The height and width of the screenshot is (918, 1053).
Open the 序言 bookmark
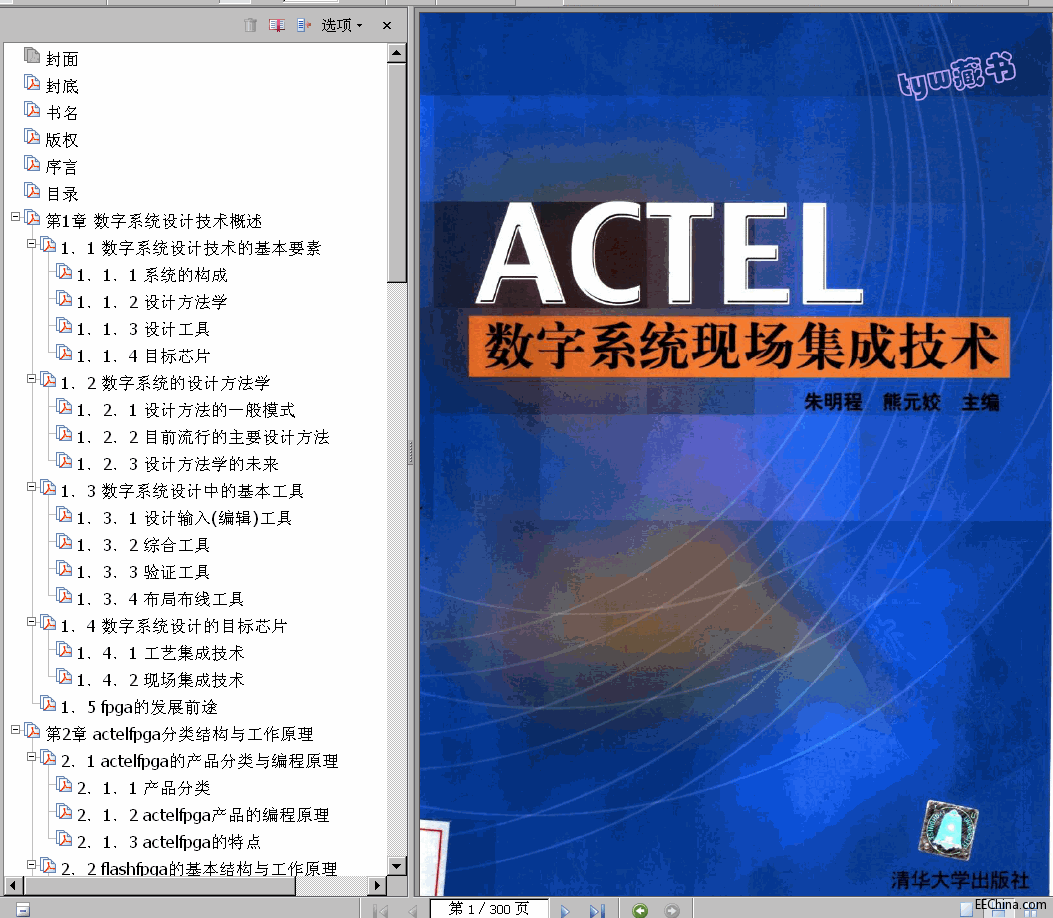click(x=62, y=167)
